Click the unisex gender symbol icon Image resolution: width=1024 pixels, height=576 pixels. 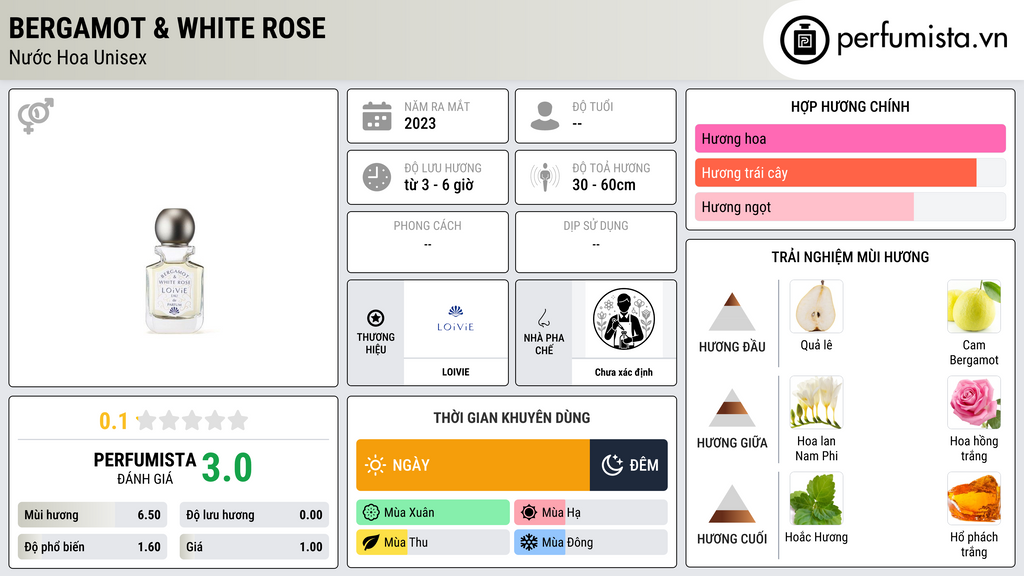pyautogui.click(x=36, y=116)
